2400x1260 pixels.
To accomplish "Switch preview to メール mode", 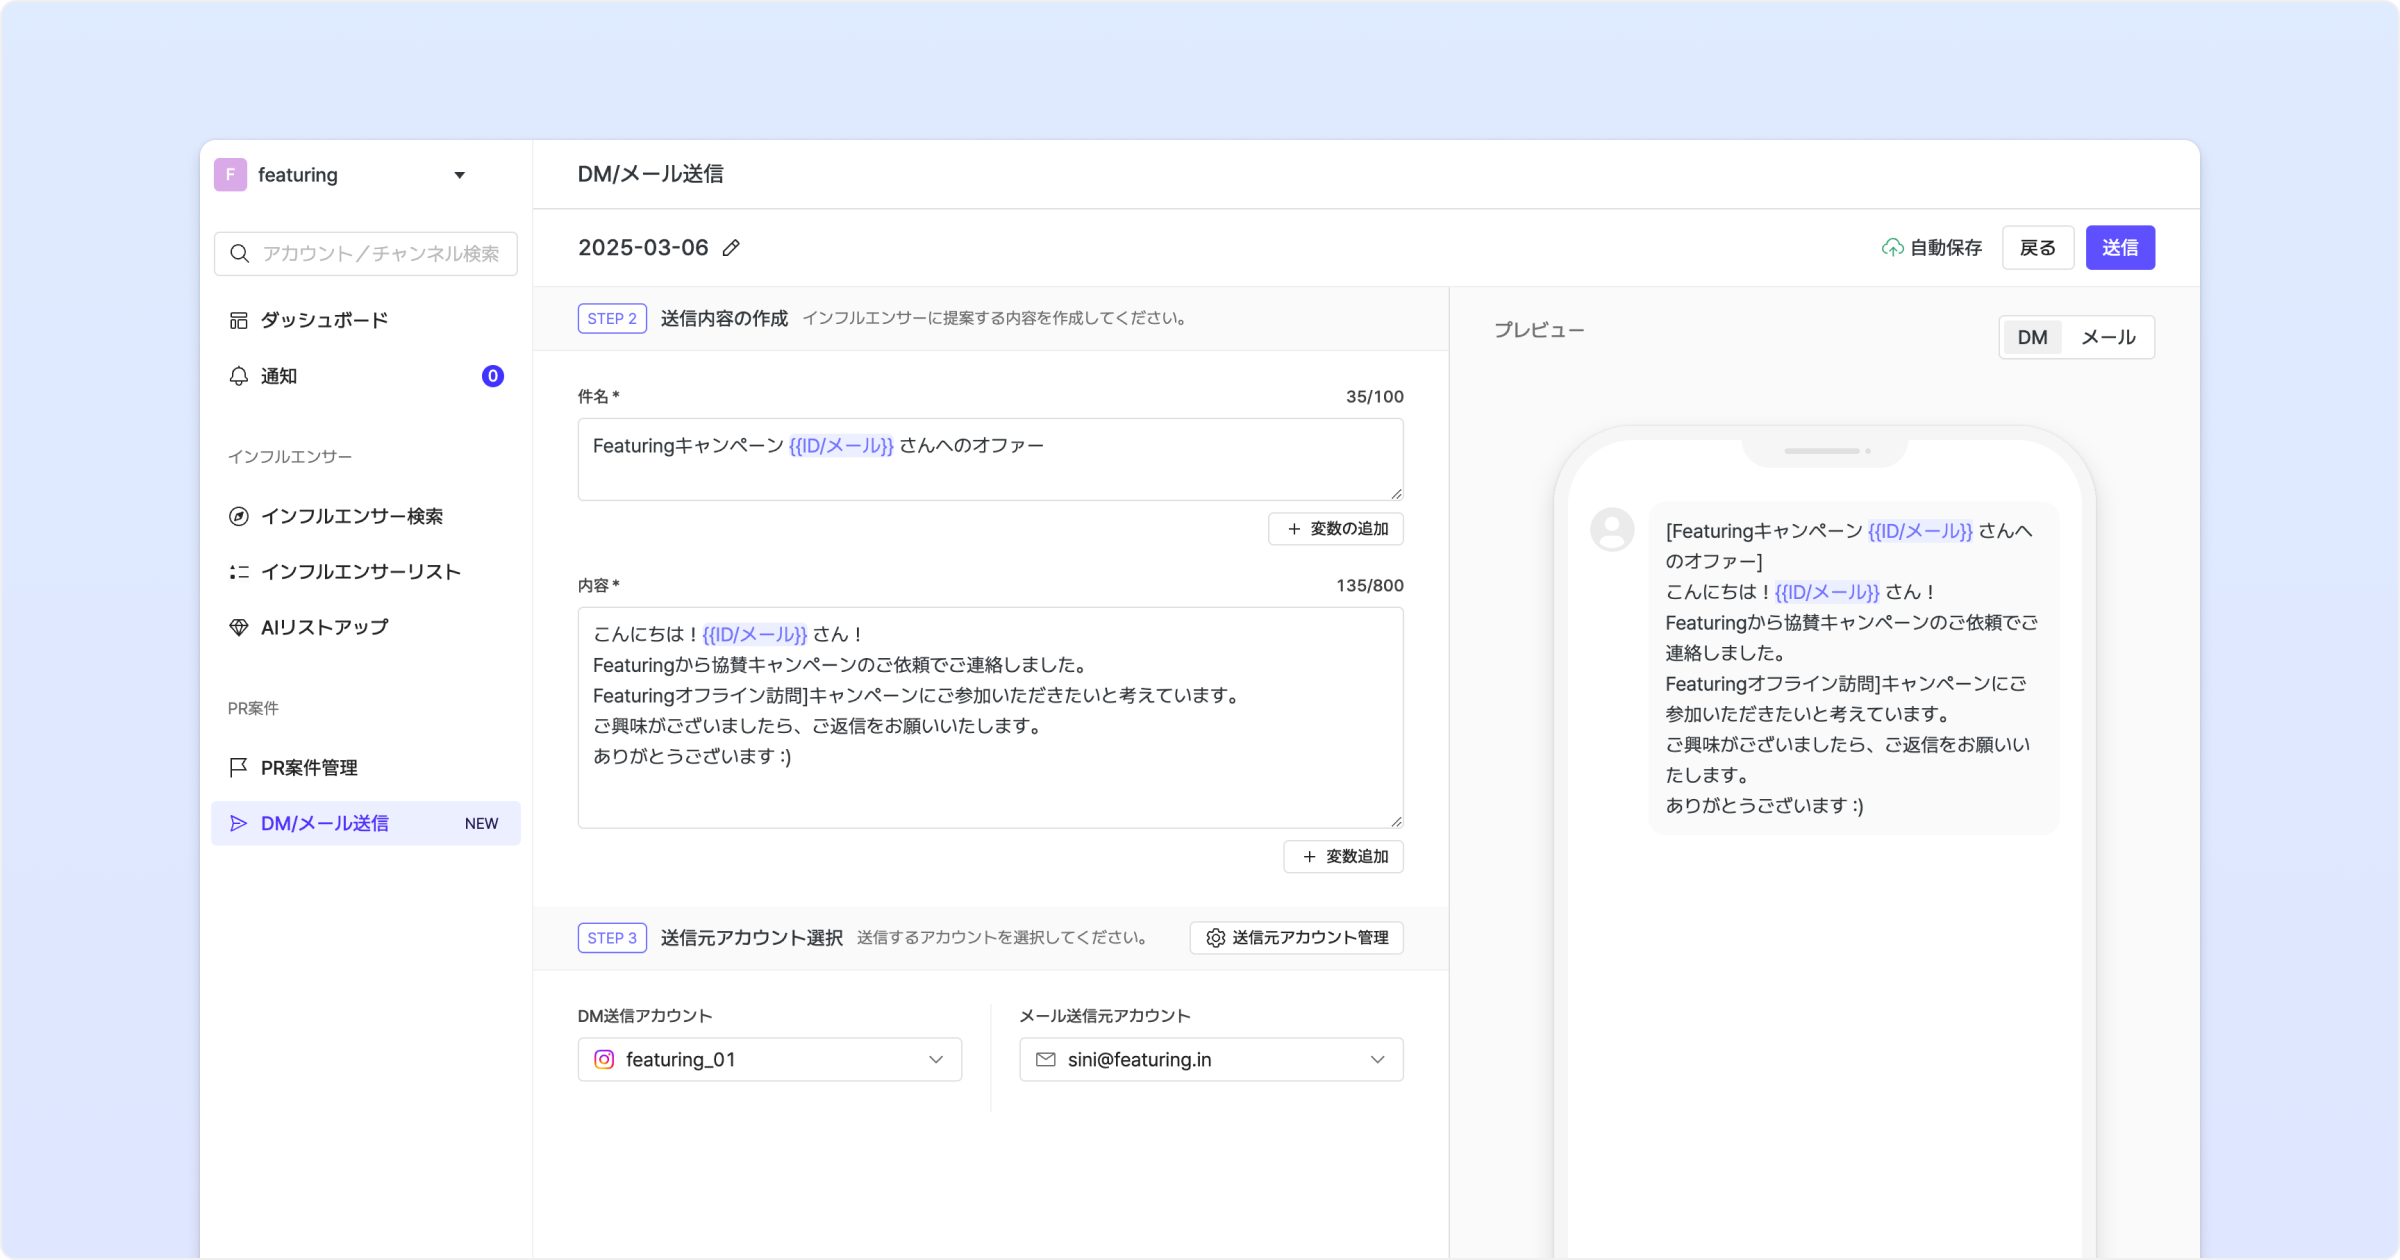I will coord(2108,337).
